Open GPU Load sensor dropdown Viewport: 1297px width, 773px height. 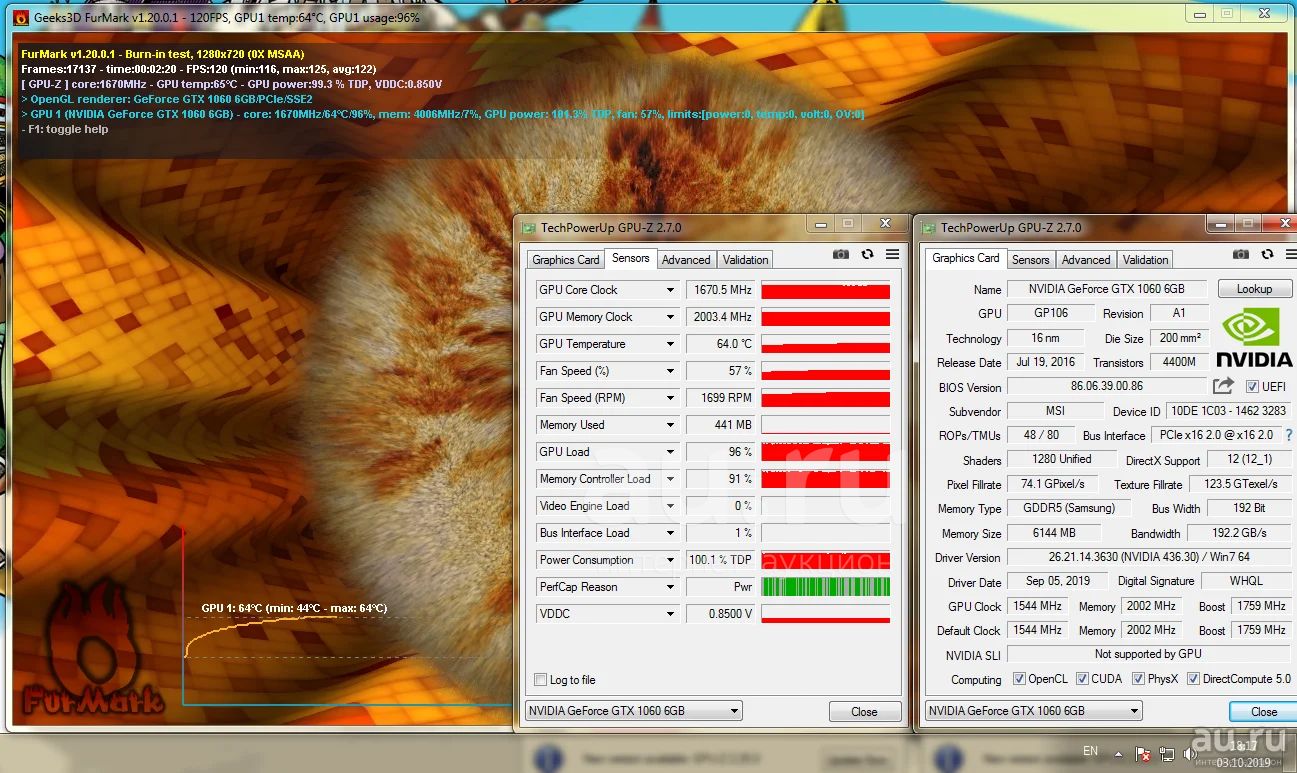[670, 452]
